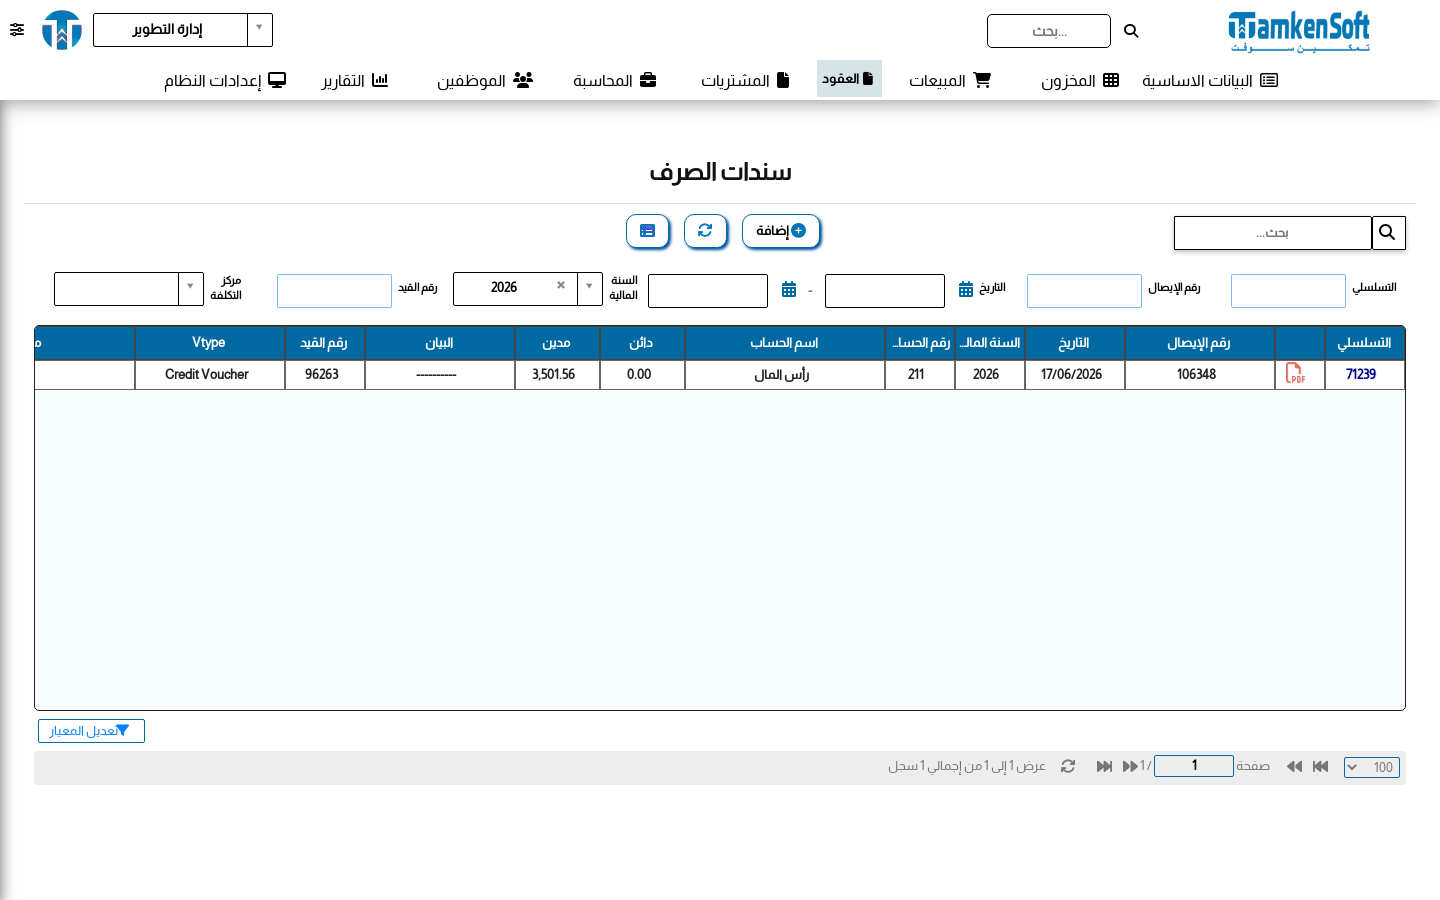Open التقارير menu
This screenshot has height=900, width=1440.
click(355, 80)
